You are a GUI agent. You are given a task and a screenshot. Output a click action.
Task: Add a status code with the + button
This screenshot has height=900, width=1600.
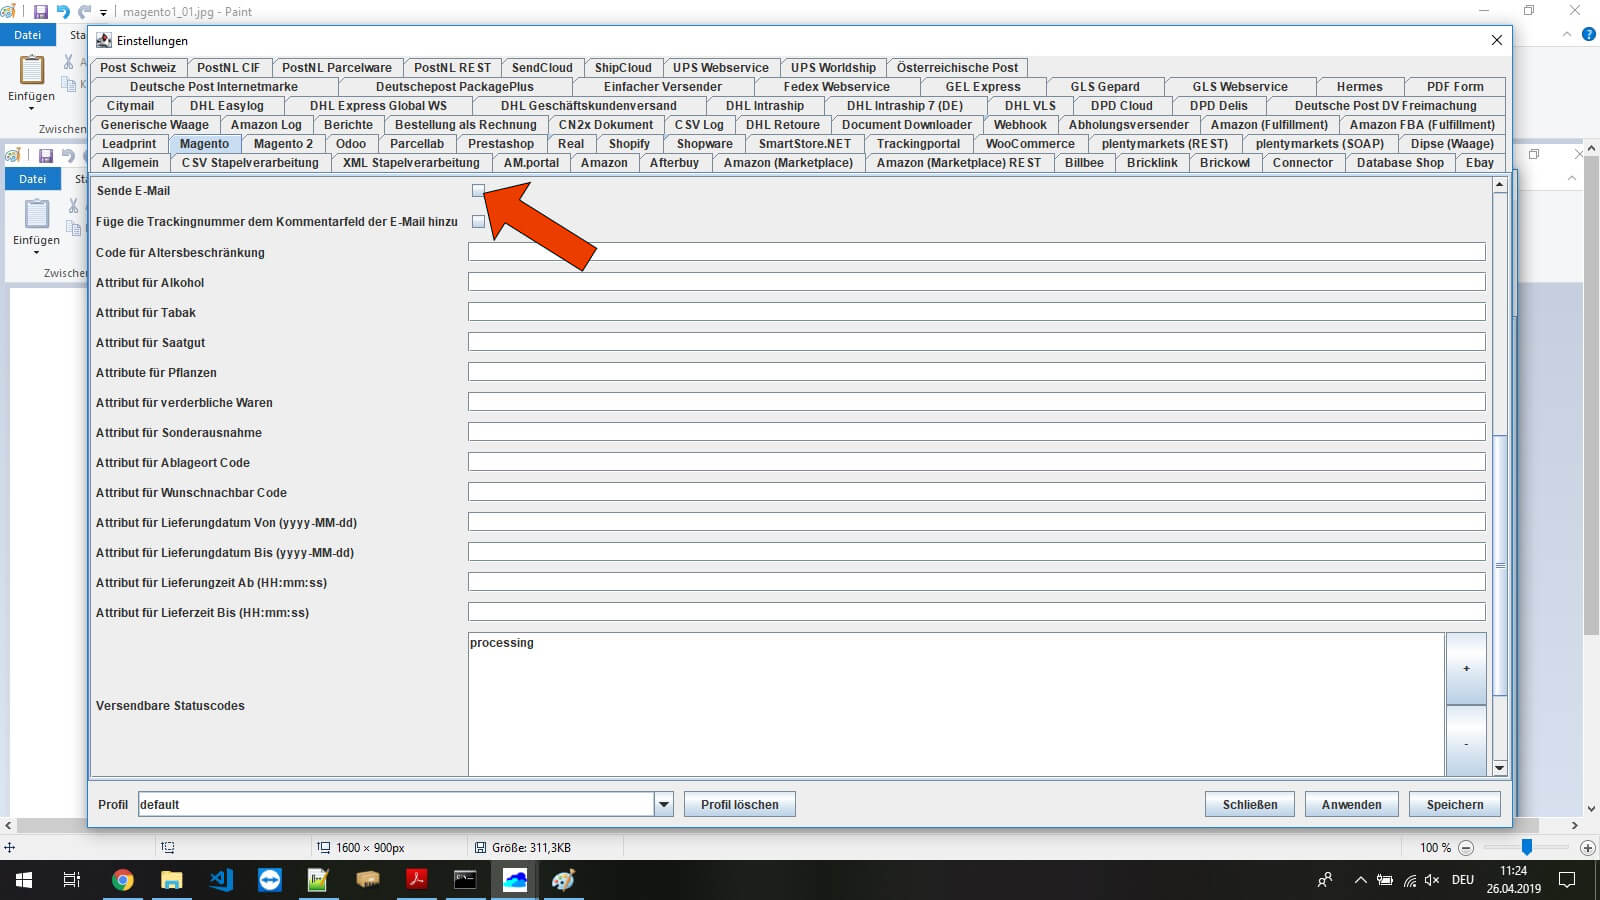click(1466, 668)
